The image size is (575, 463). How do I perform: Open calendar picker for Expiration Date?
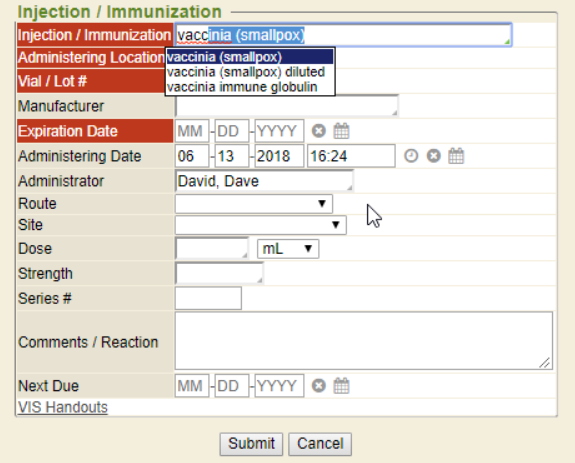pyautogui.click(x=341, y=131)
